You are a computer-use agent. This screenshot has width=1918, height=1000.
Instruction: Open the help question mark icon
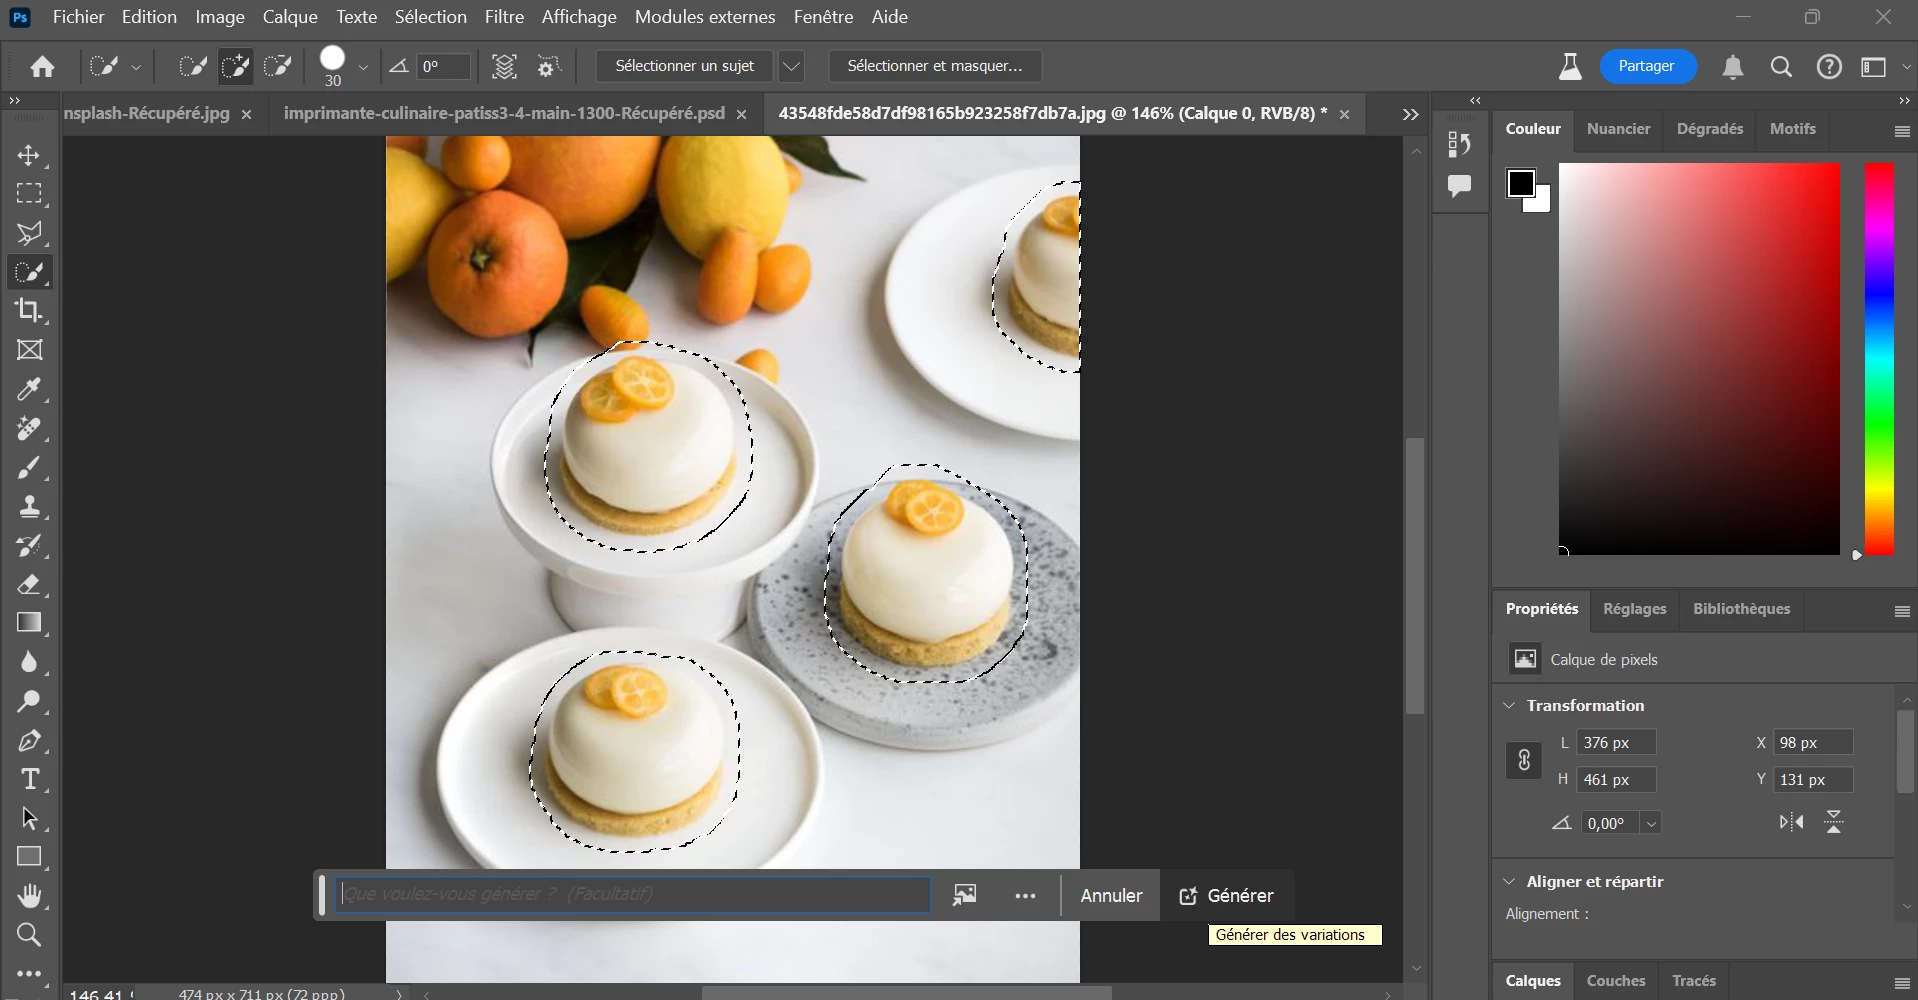click(x=1829, y=67)
